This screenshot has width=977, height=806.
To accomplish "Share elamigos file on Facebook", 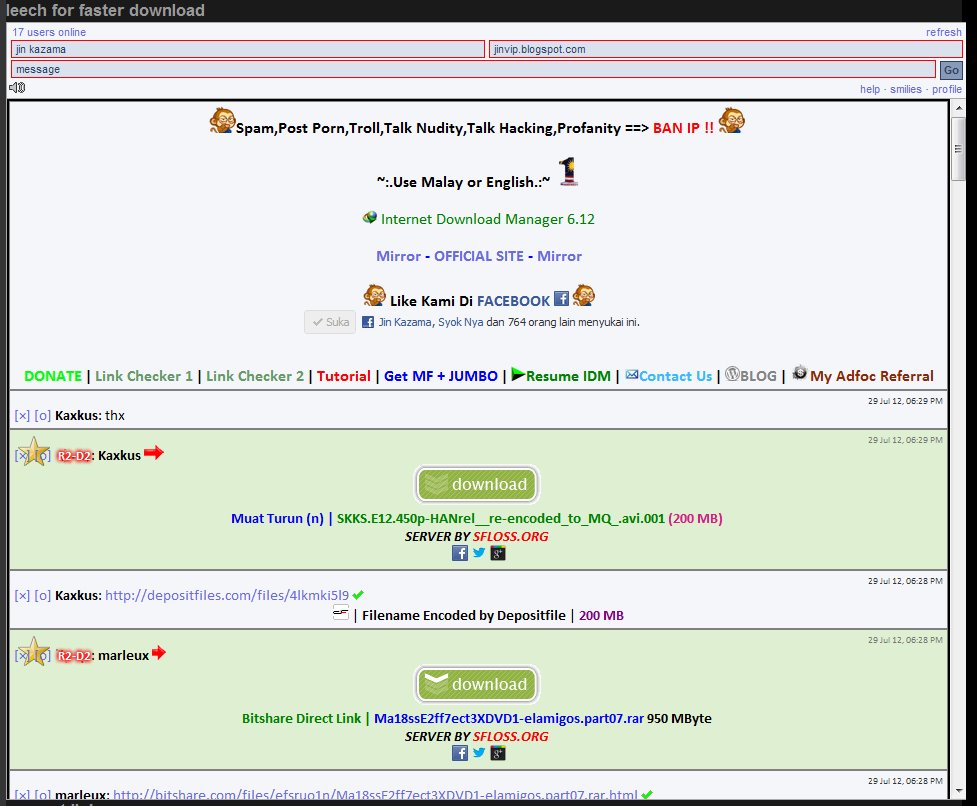I will pyautogui.click(x=460, y=753).
